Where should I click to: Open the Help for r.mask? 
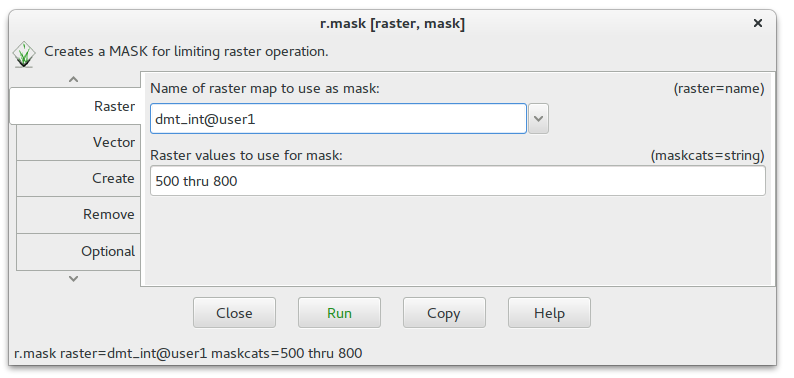(549, 313)
